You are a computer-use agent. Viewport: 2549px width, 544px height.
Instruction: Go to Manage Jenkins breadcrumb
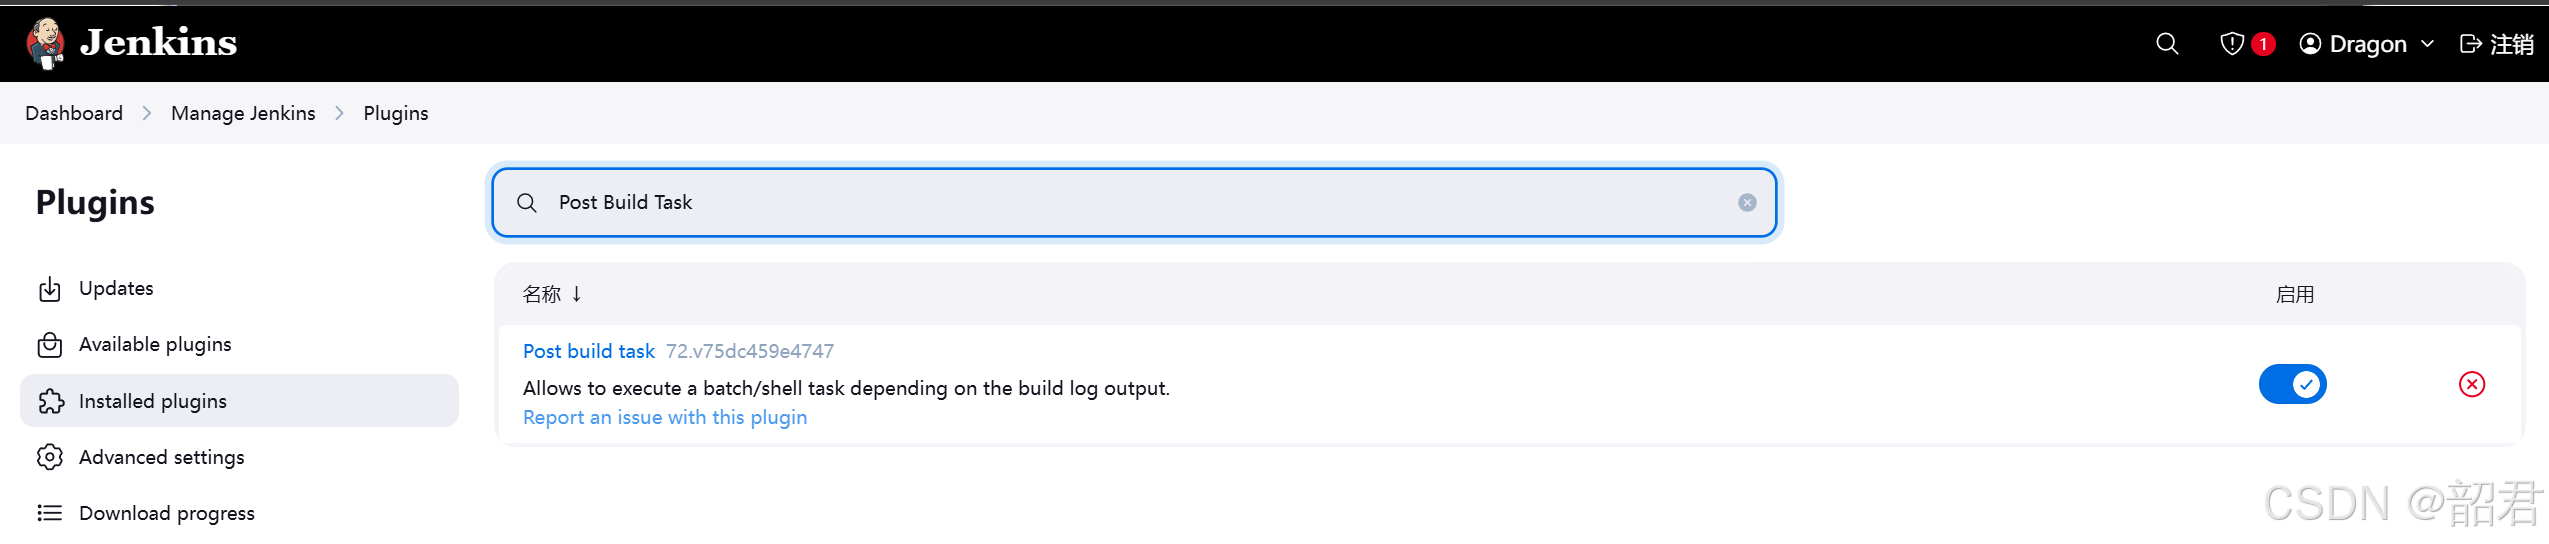click(243, 113)
